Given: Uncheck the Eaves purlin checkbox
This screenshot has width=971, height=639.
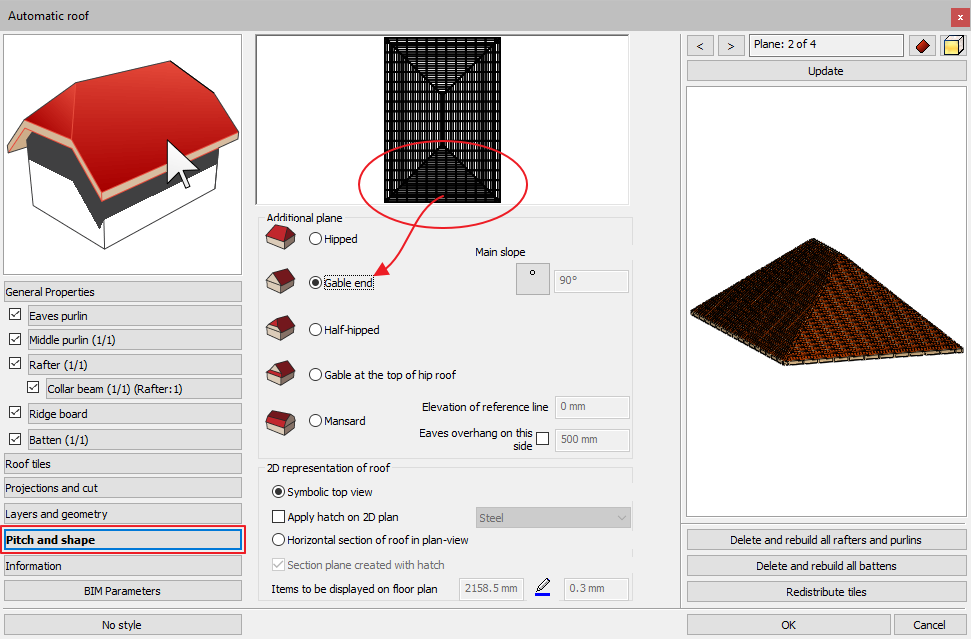Looking at the screenshot, I should coord(15,316).
